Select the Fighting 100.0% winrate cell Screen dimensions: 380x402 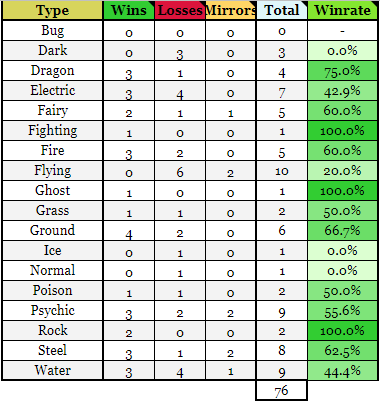coord(343,131)
